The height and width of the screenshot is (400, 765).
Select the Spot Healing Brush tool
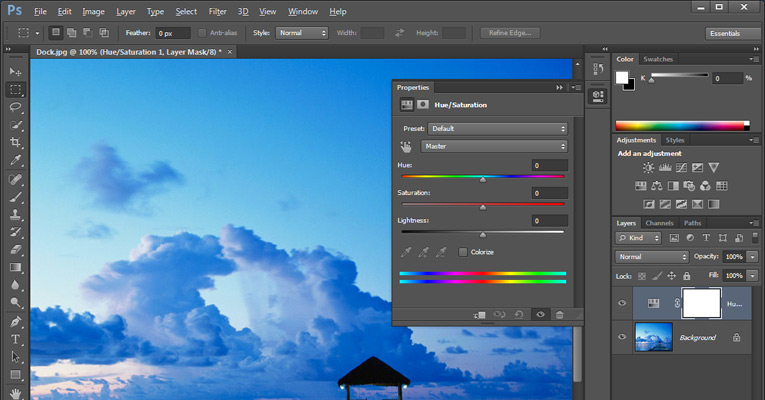coord(15,179)
